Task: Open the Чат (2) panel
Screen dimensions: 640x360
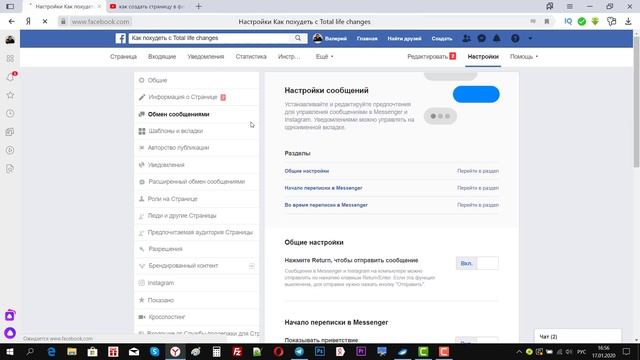Action: (x=578, y=336)
